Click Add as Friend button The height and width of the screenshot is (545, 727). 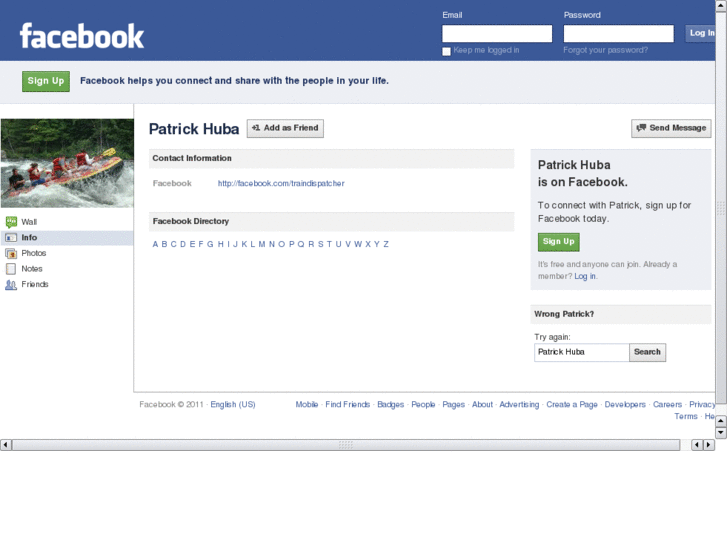tap(285, 128)
